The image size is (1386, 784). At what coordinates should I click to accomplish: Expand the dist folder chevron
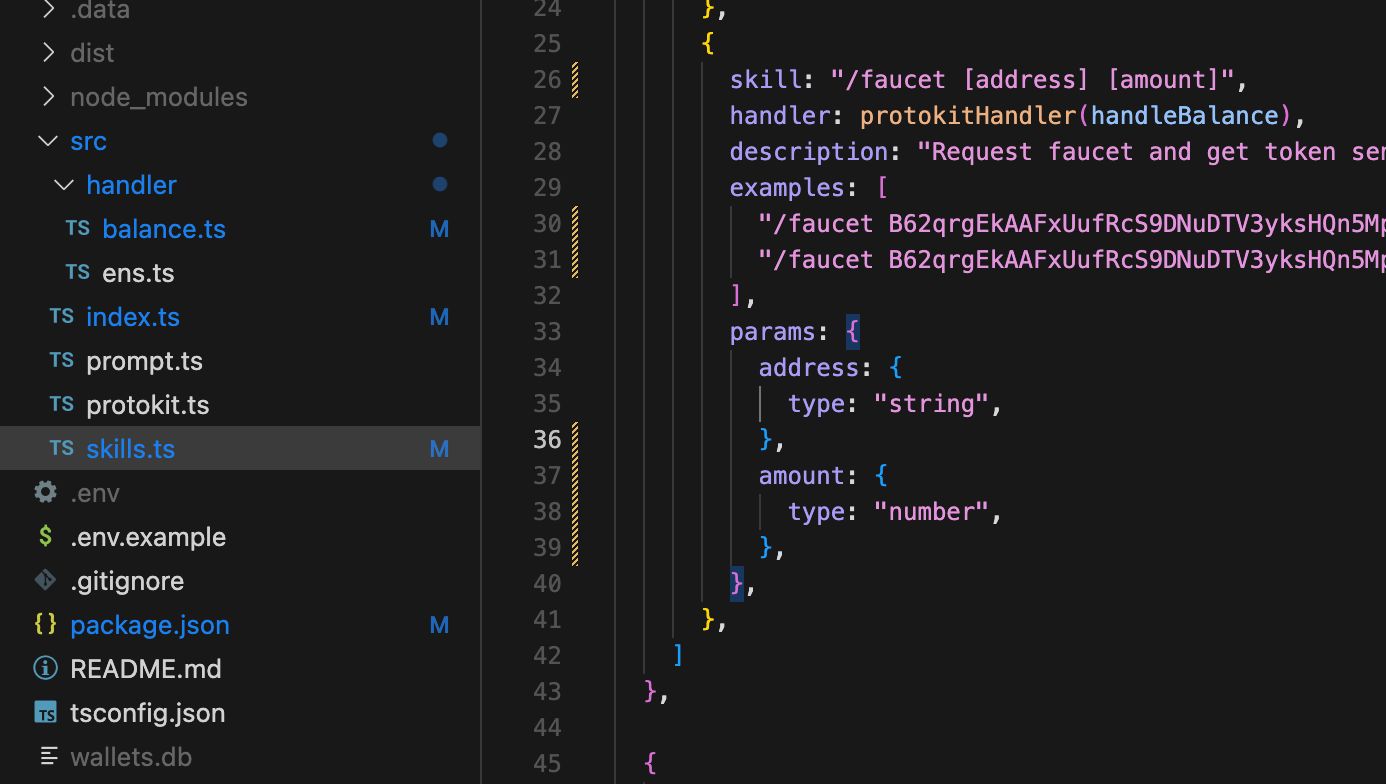(x=48, y=53)
